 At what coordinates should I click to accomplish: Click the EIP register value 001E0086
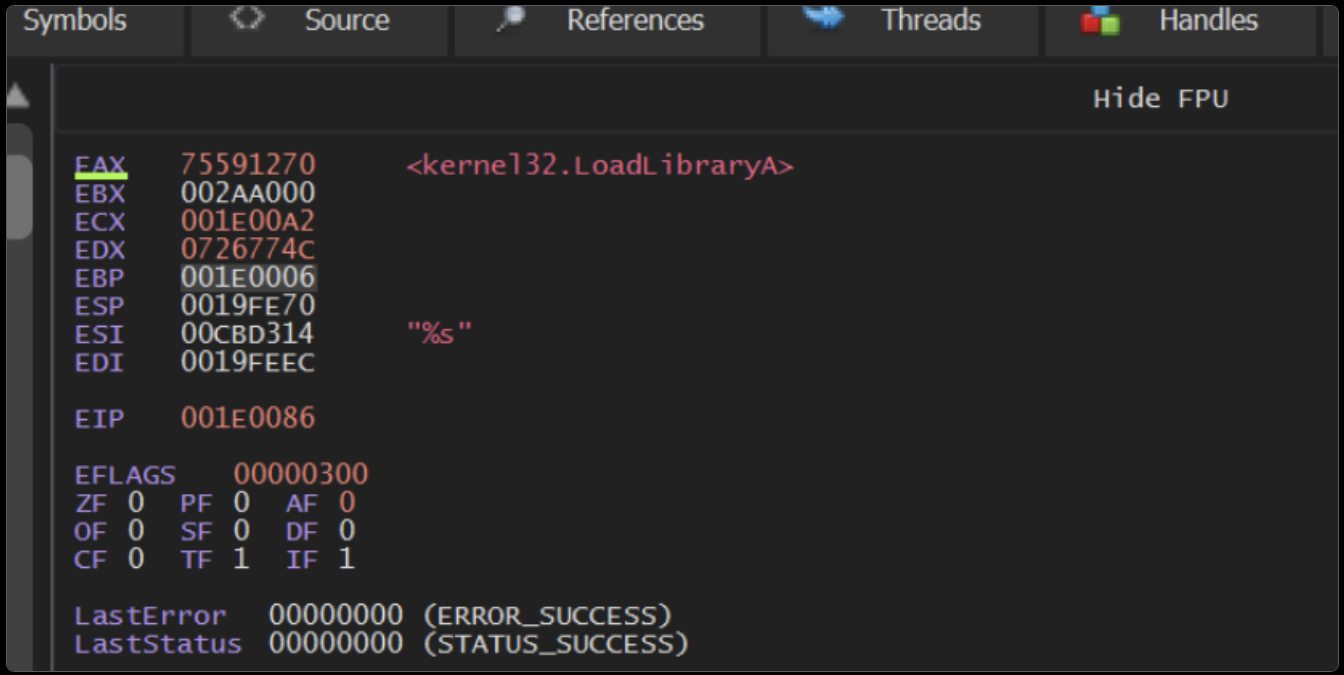click(248, 418)
